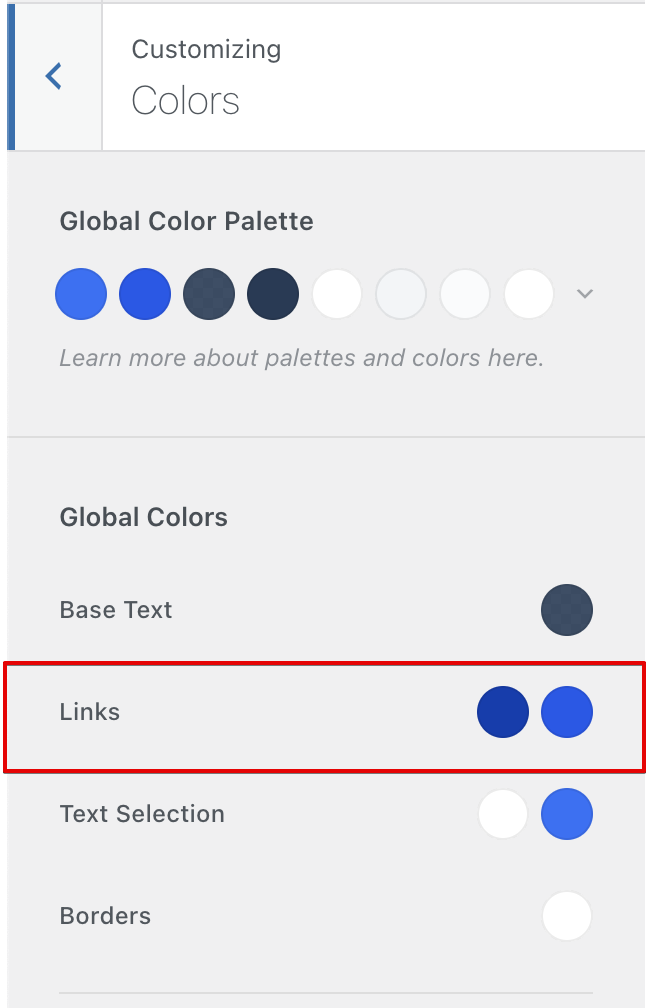Click the Colors heading in the panel

click(185, 100)
